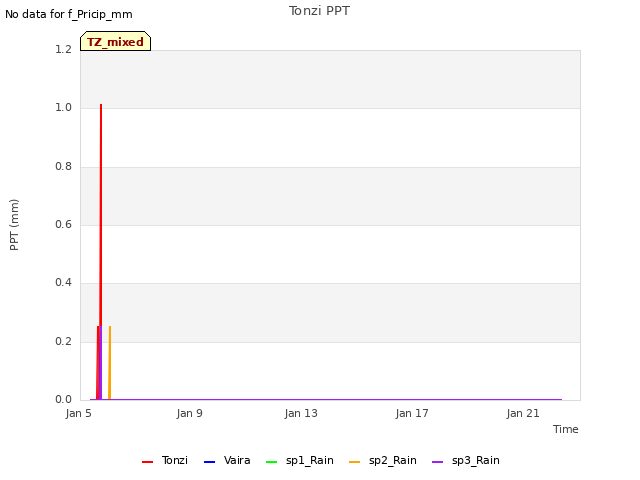Screen dimensions: 640x480
Task: Click the 0.6 y-axis tick label
Action: (63, 224)
